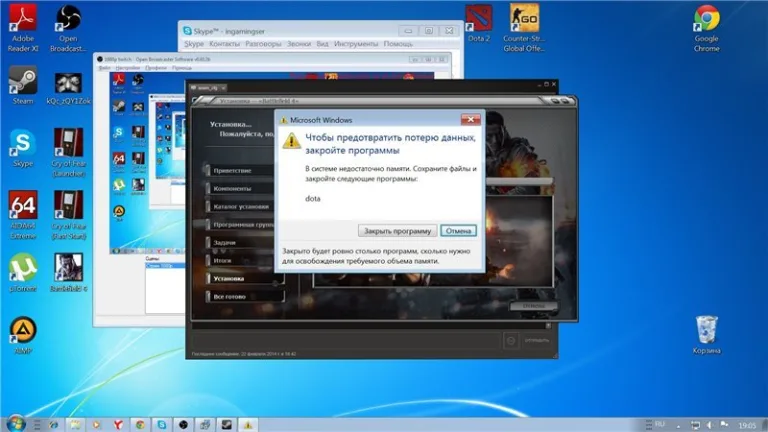Open the Google Chrome desktop shortcut
Image resolution: width=768 pixels, height=432 pixels.
706,28
